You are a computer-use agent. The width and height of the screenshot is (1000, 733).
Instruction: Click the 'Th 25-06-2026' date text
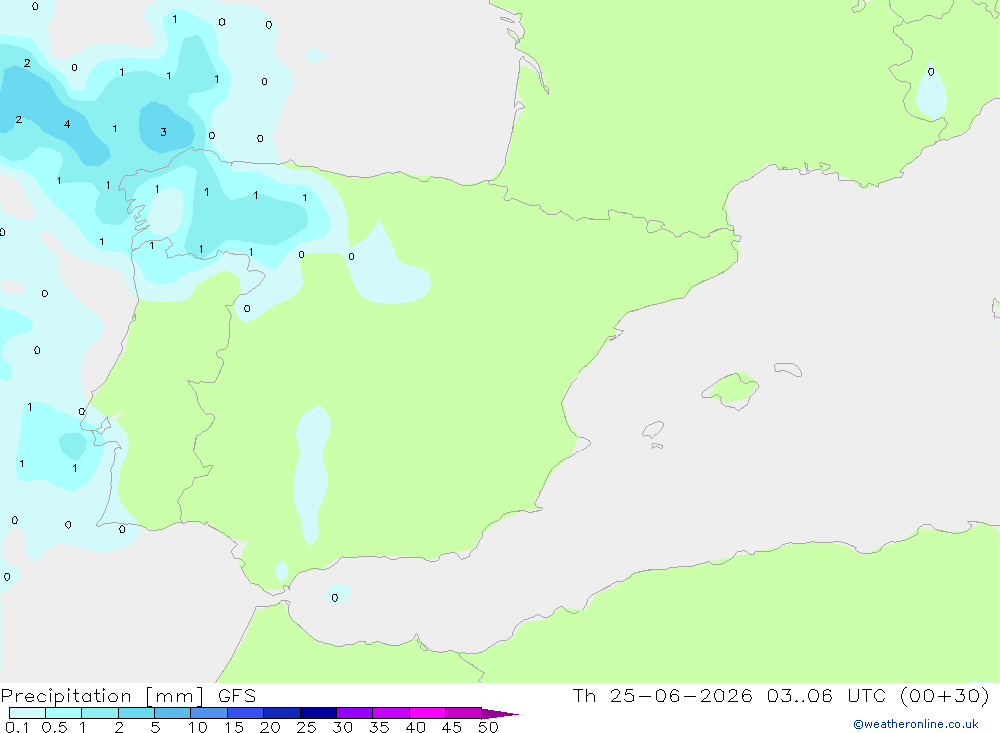click(x=662, y=695)
